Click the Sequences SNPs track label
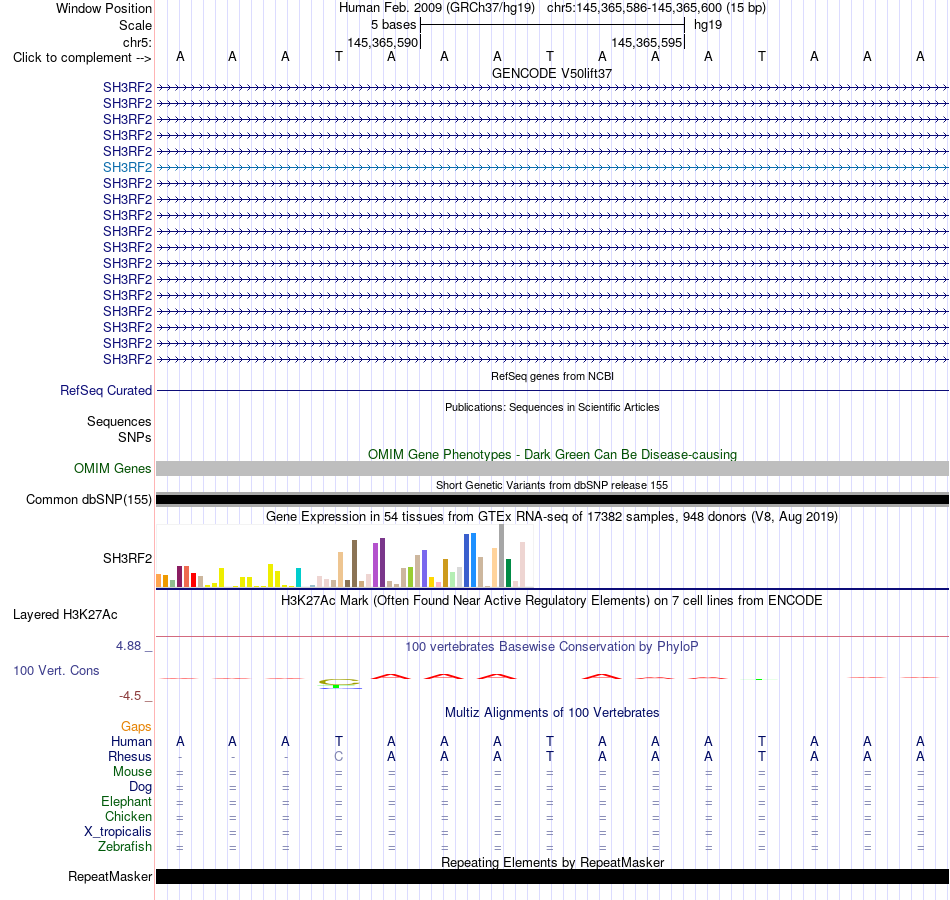Screen dimensions: 950x900 pyautogui.click(x=119, y=429)
